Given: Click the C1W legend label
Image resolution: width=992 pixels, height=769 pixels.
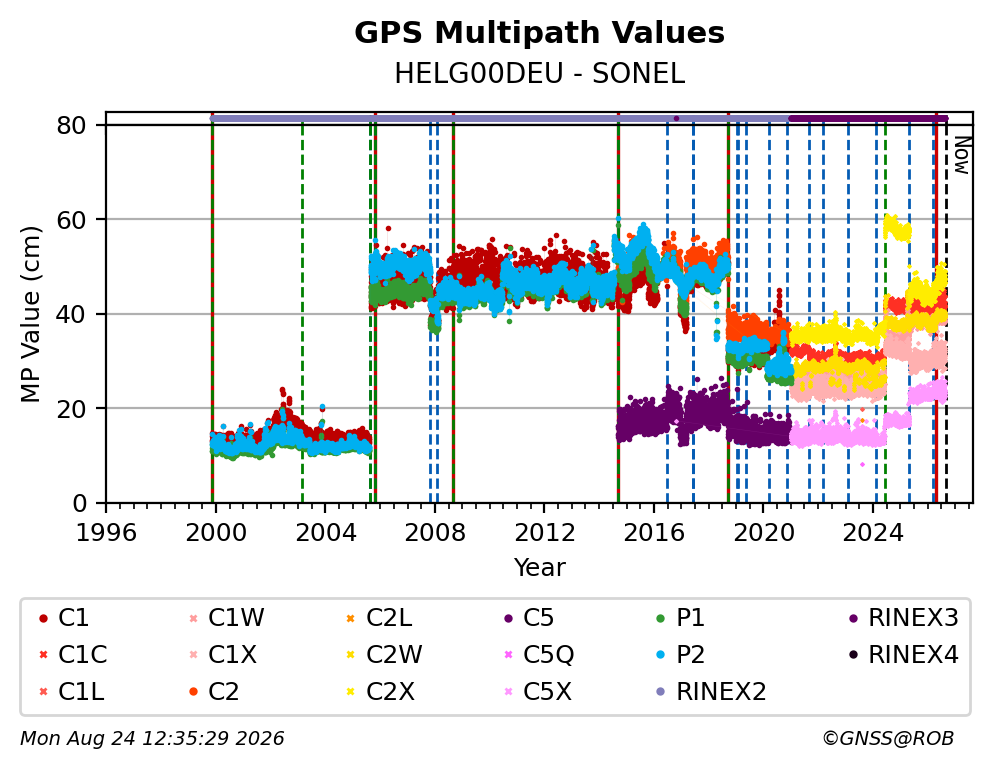Looking at the screenshot, I should [237, 618].
